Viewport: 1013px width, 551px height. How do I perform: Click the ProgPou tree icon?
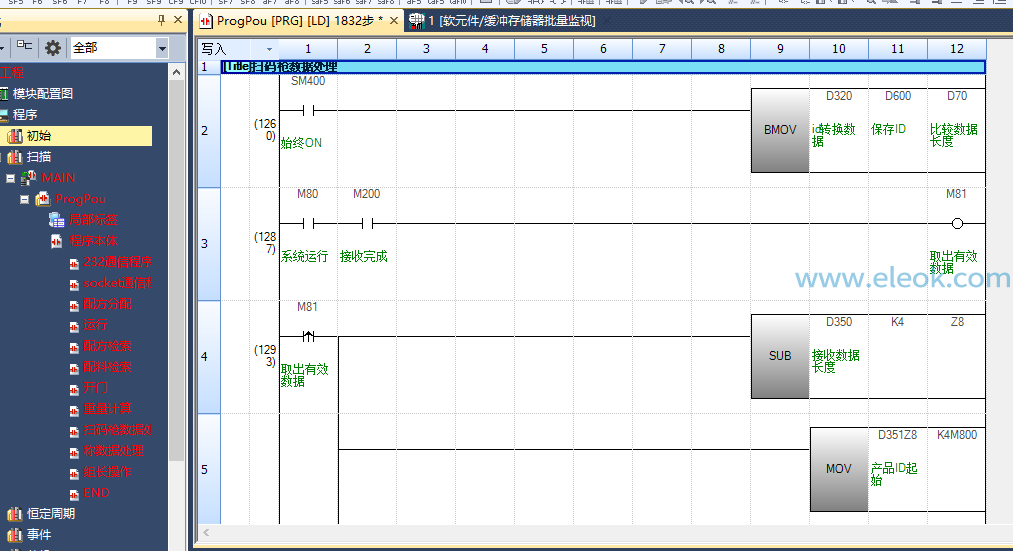[43, 199]
